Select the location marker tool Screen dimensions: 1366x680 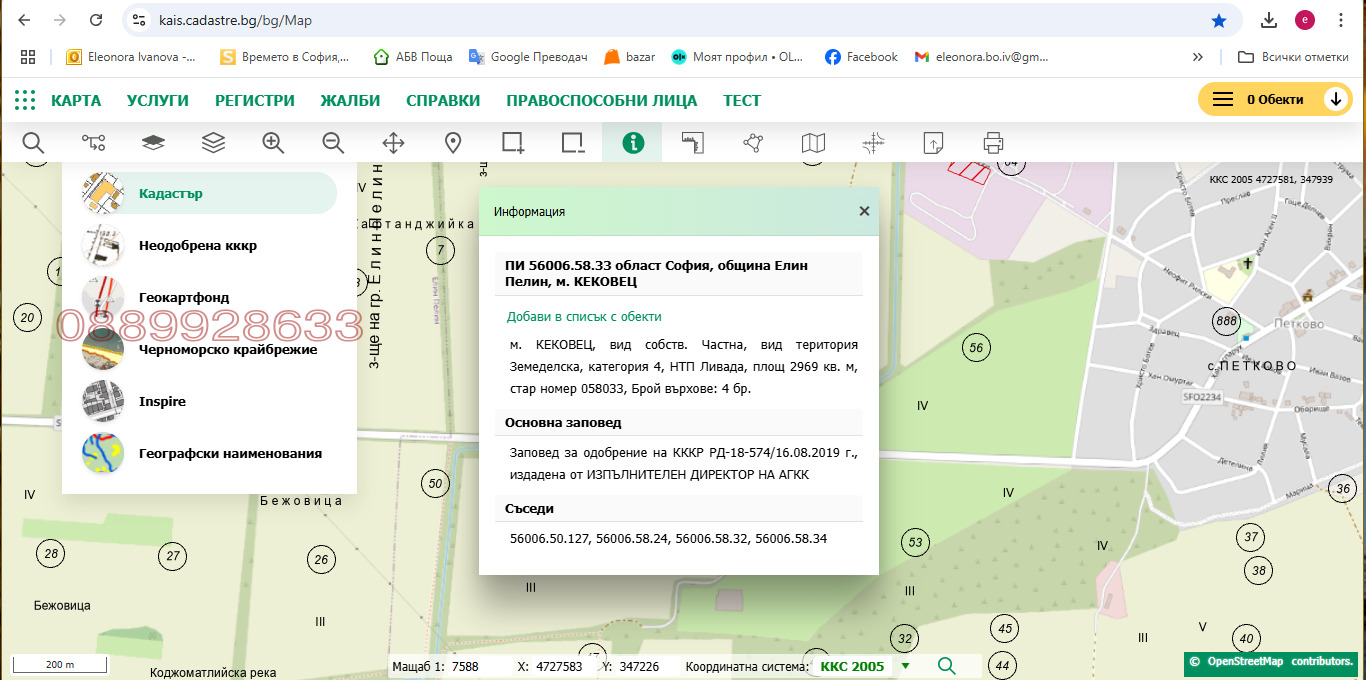click(452, 142)
